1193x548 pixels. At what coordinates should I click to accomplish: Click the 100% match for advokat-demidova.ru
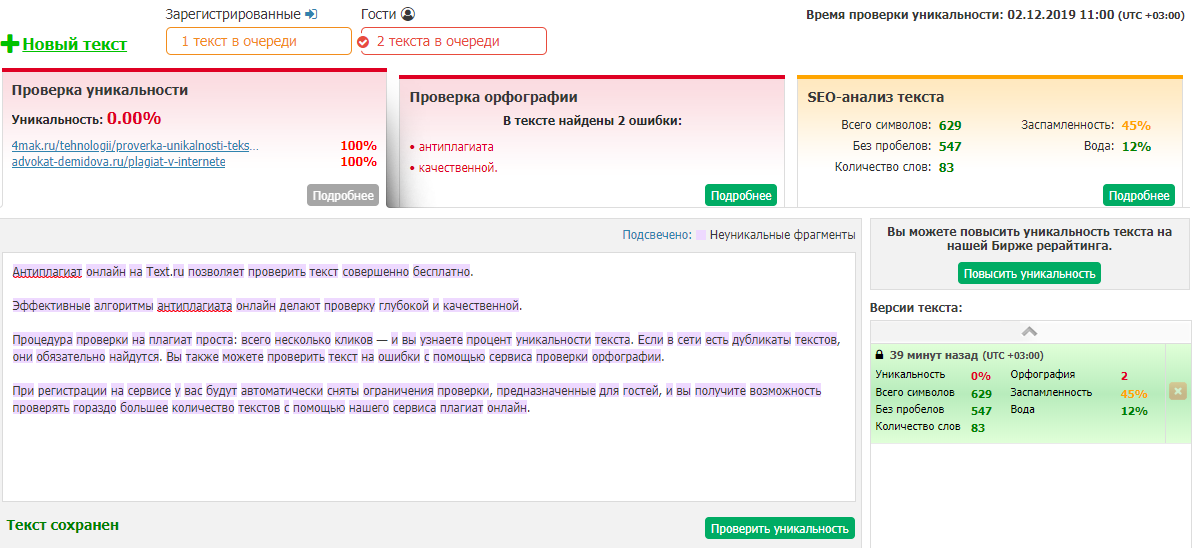[x=358, y=161]
